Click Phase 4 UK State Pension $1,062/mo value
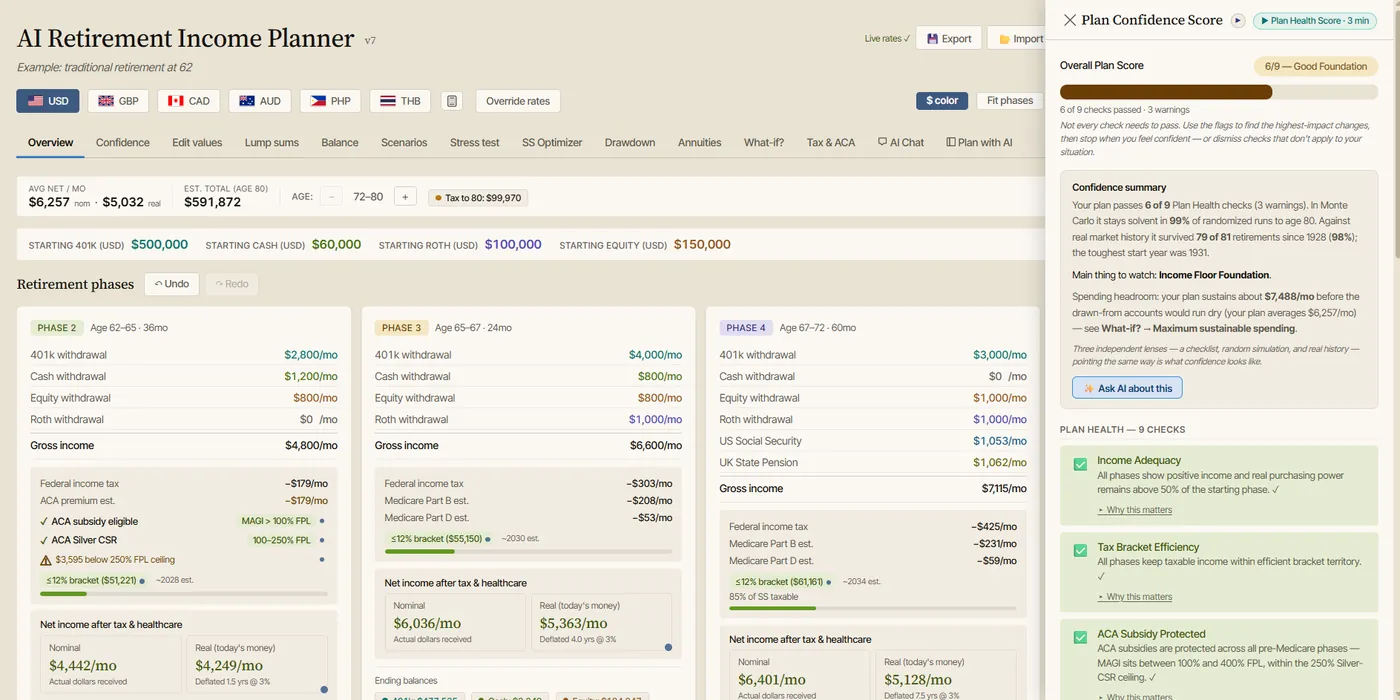The height and width of the screenshot is (700, 1400). point(1000,463)
